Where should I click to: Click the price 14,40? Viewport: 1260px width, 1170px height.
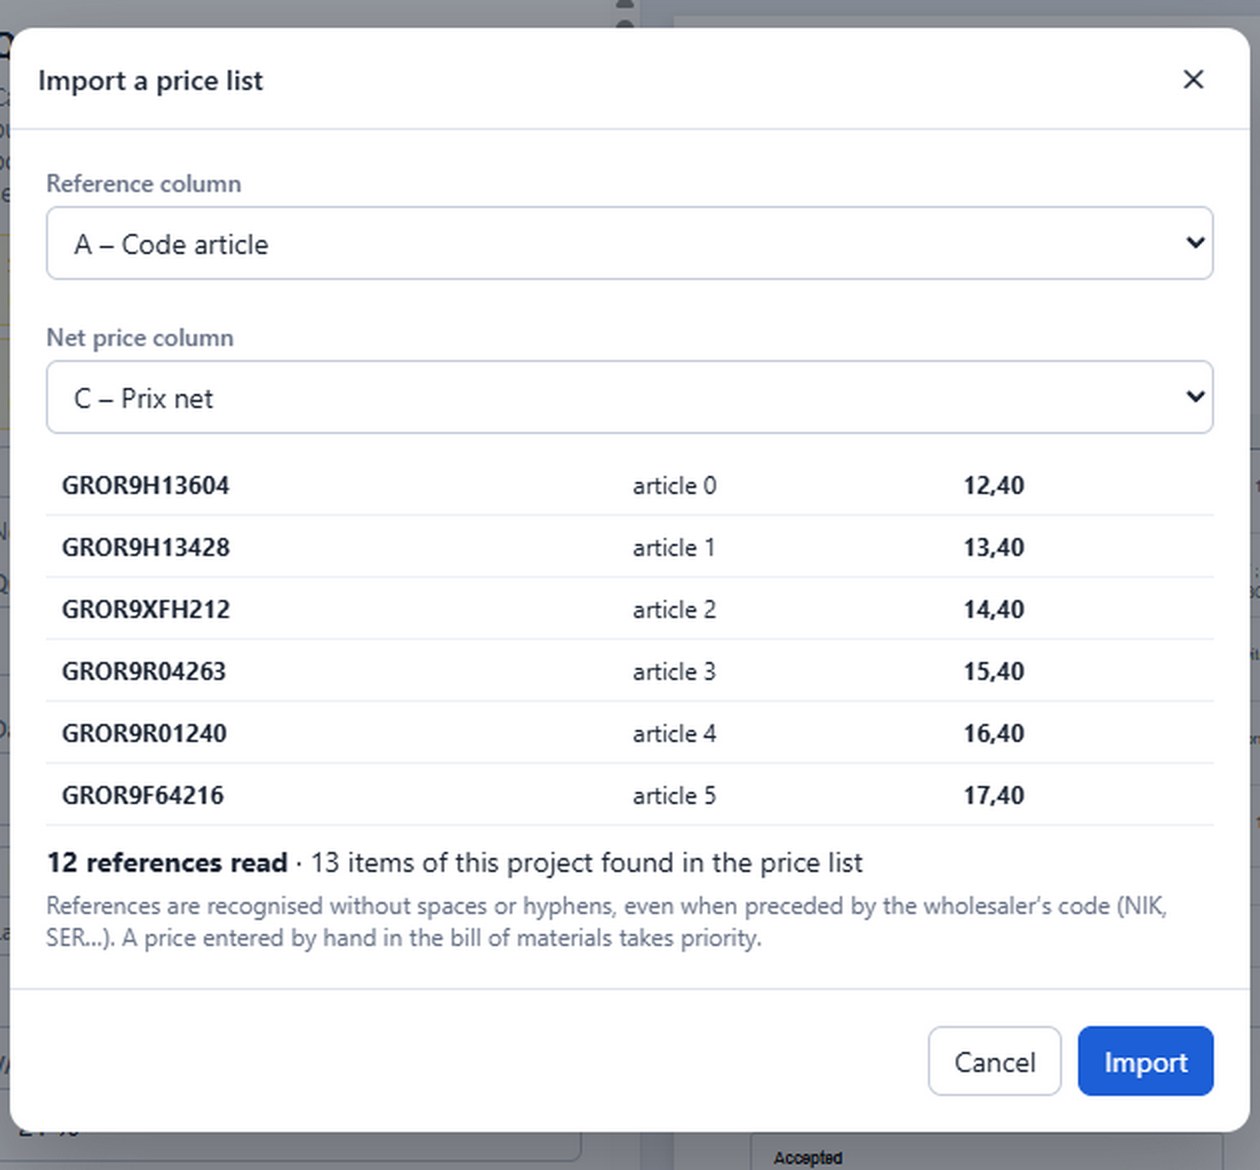(994, 610)
